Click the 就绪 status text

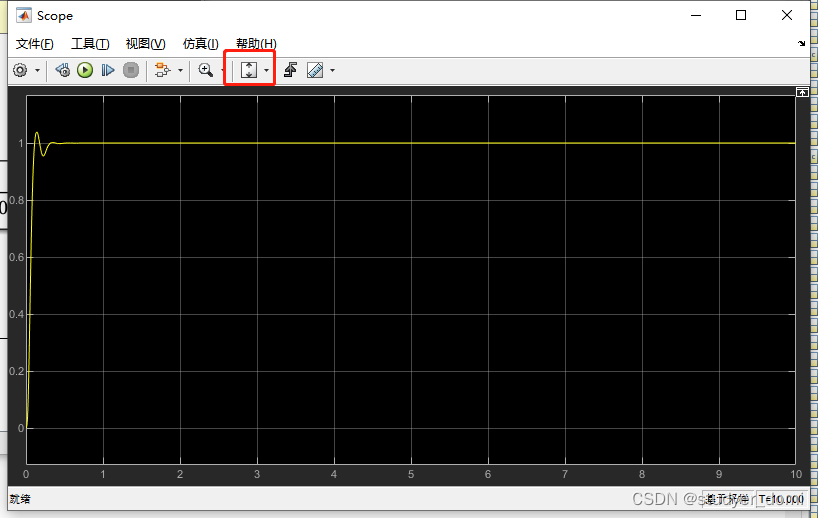pyautogui.click(x=20, y=499)
